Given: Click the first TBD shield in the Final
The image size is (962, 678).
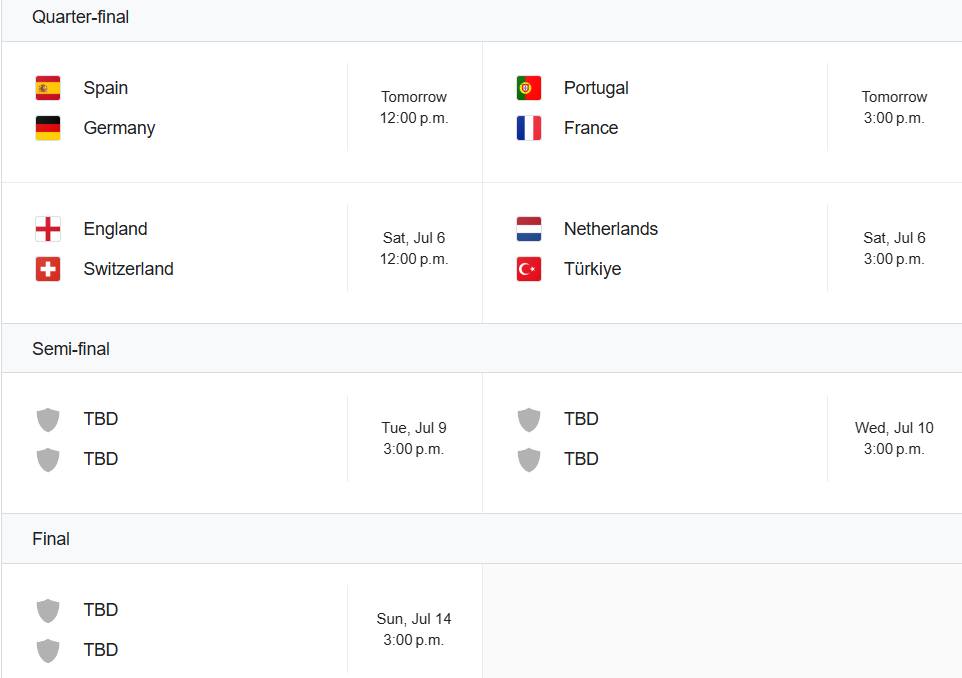Looking at the screenshot, I should click(48, 611).
